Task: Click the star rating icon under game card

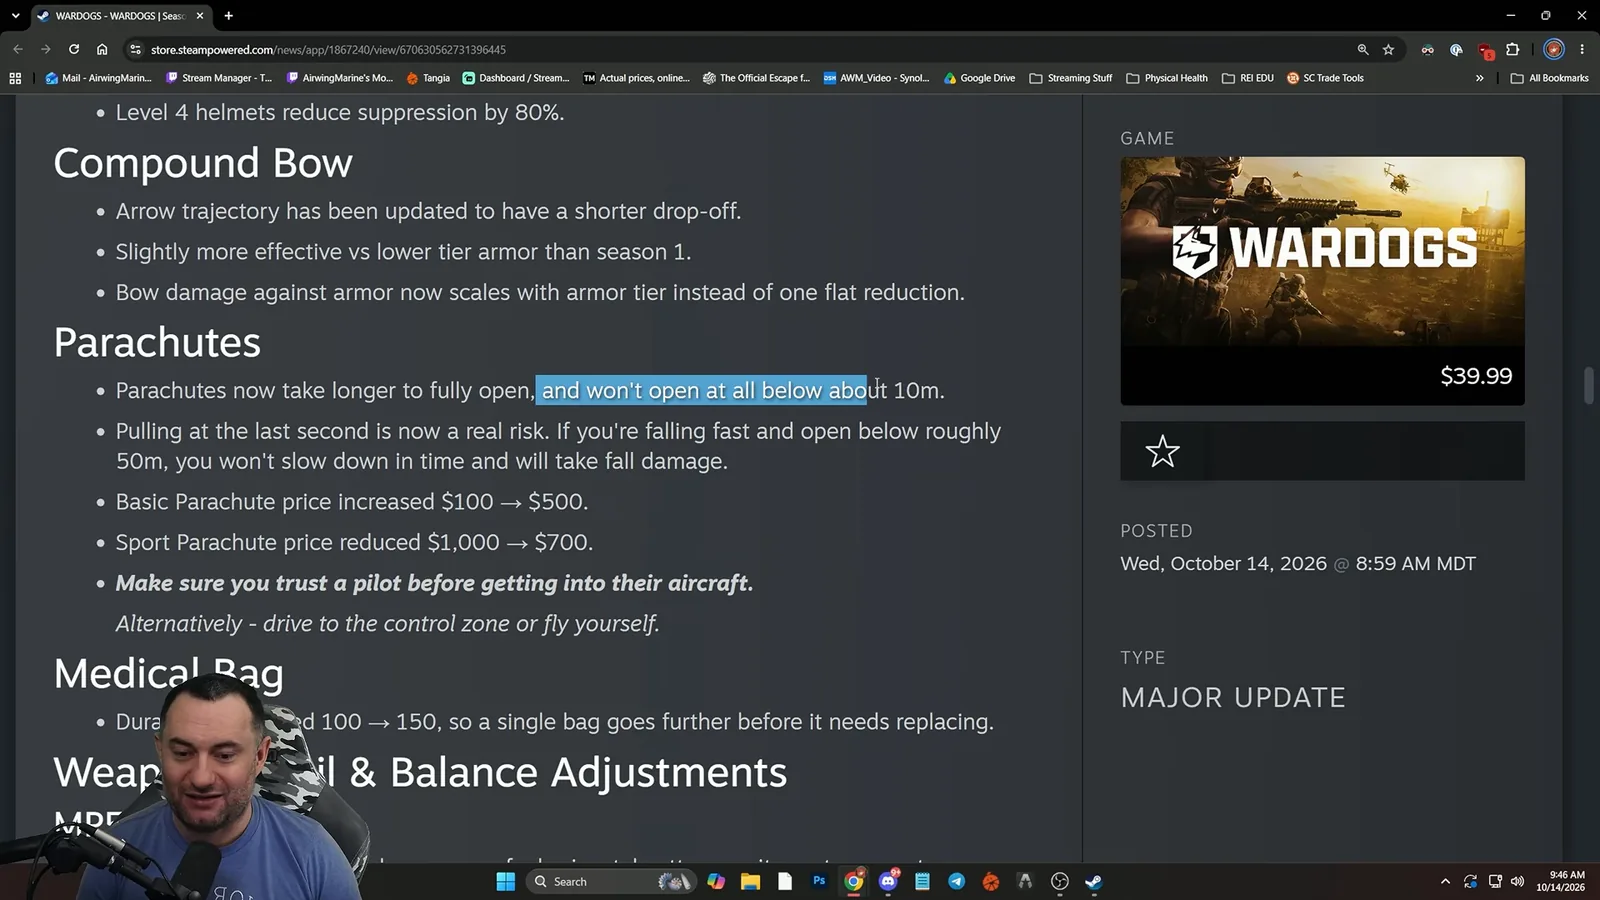Action: [1162, 451]
